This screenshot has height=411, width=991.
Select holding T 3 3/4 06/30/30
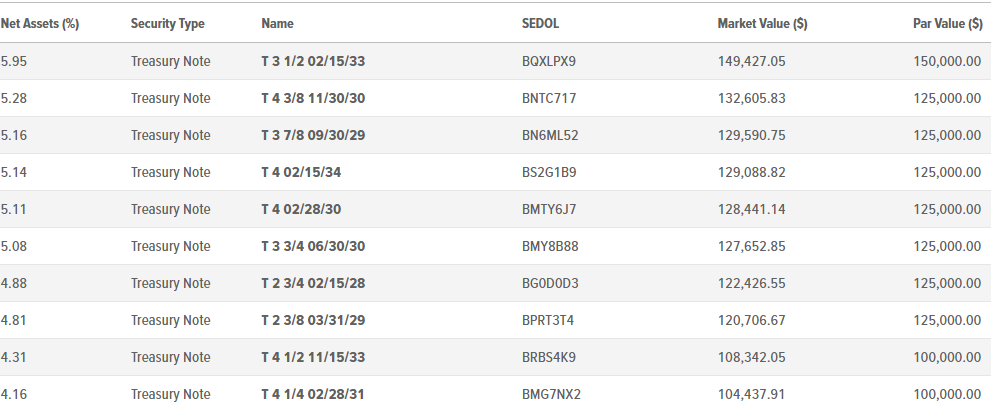click(313, 247)
